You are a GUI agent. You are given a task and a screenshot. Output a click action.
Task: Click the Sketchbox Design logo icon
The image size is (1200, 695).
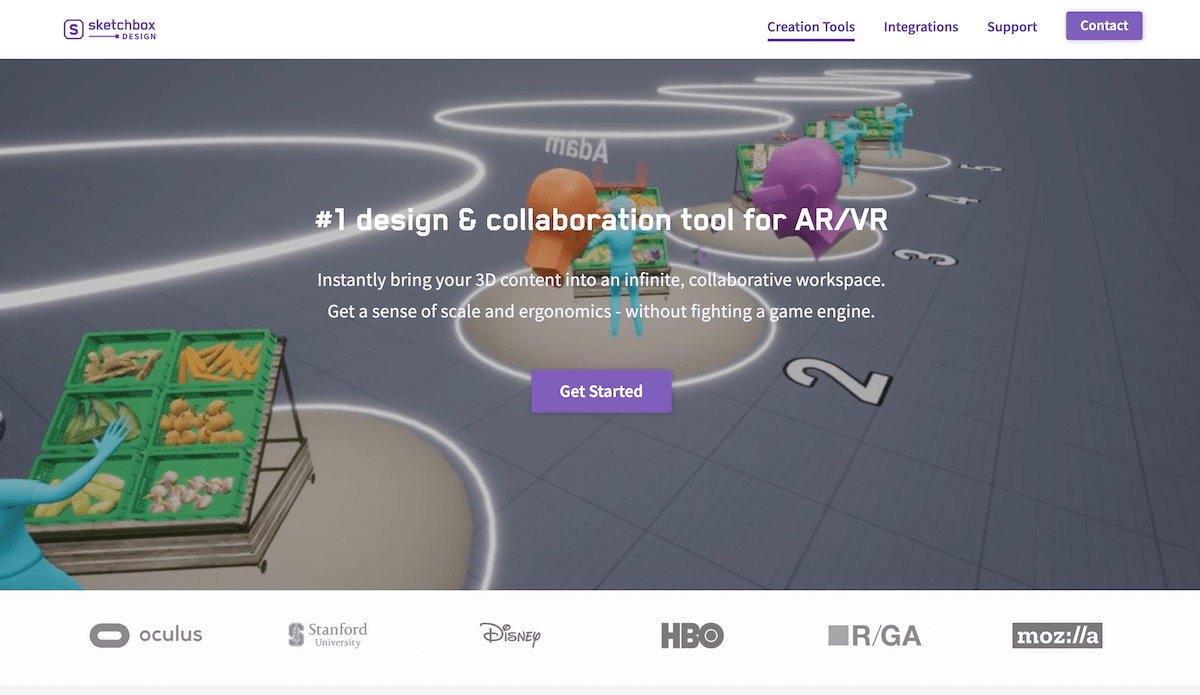pos(73,30)
